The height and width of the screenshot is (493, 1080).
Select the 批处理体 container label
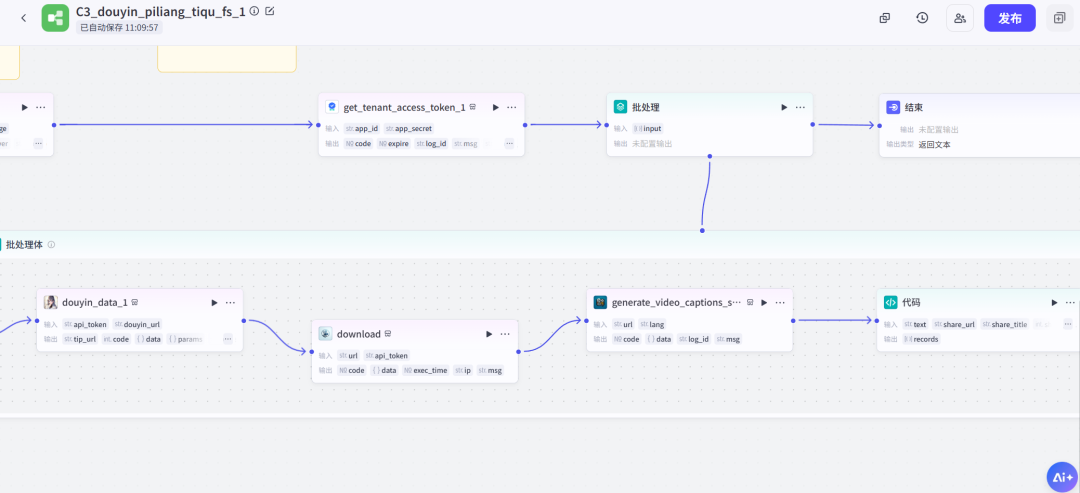(x=24, y=244)
